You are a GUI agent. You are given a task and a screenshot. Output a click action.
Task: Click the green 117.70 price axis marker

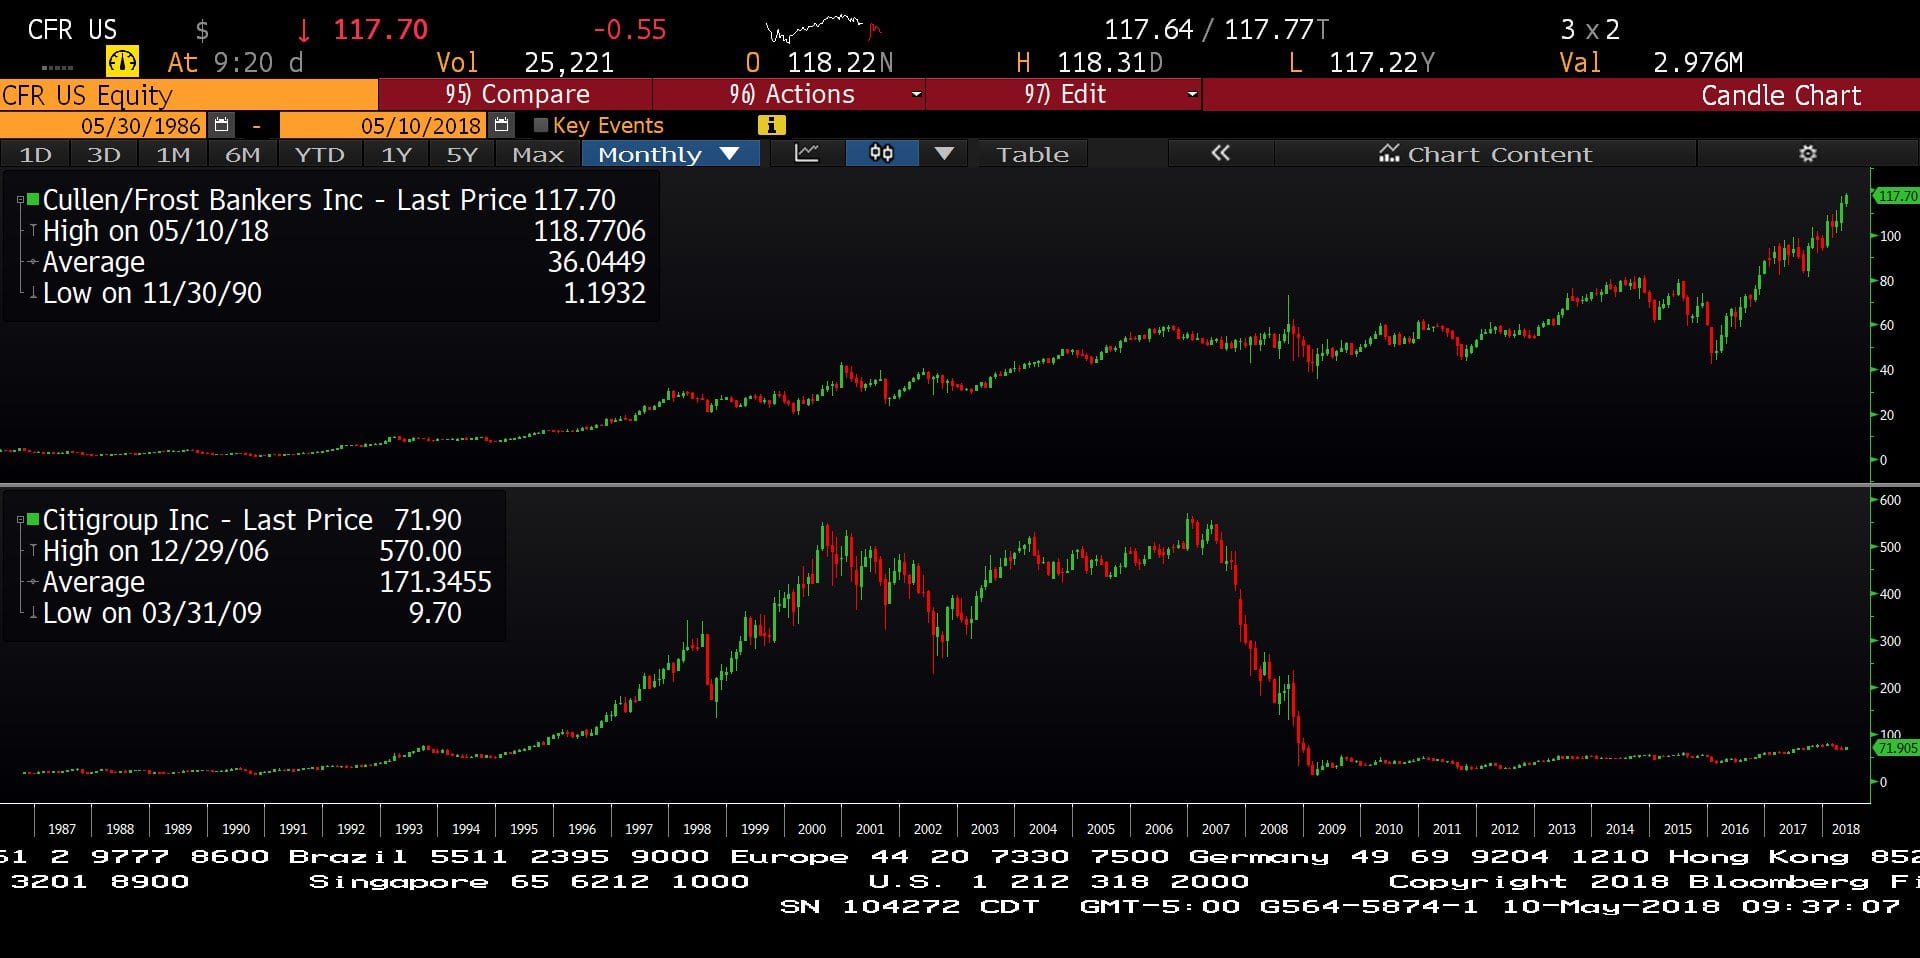(1895, 196)
